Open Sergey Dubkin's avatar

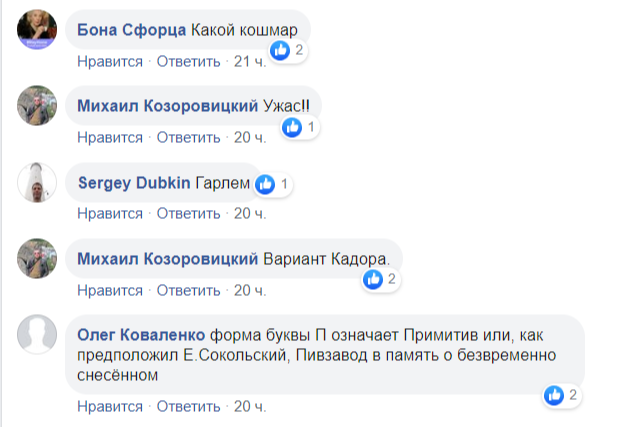[39, 183]
